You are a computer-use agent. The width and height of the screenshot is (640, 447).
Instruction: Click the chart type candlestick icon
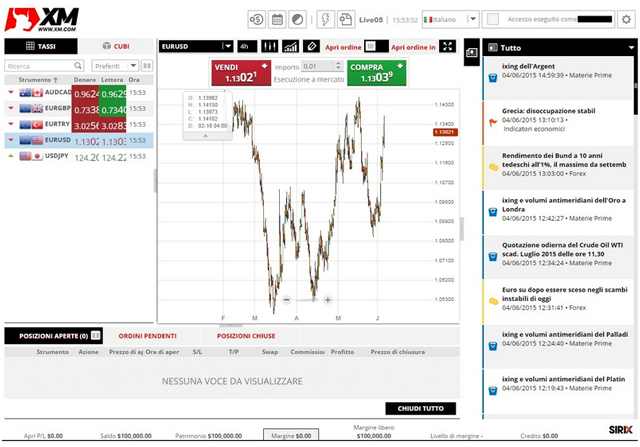point(270,46)
